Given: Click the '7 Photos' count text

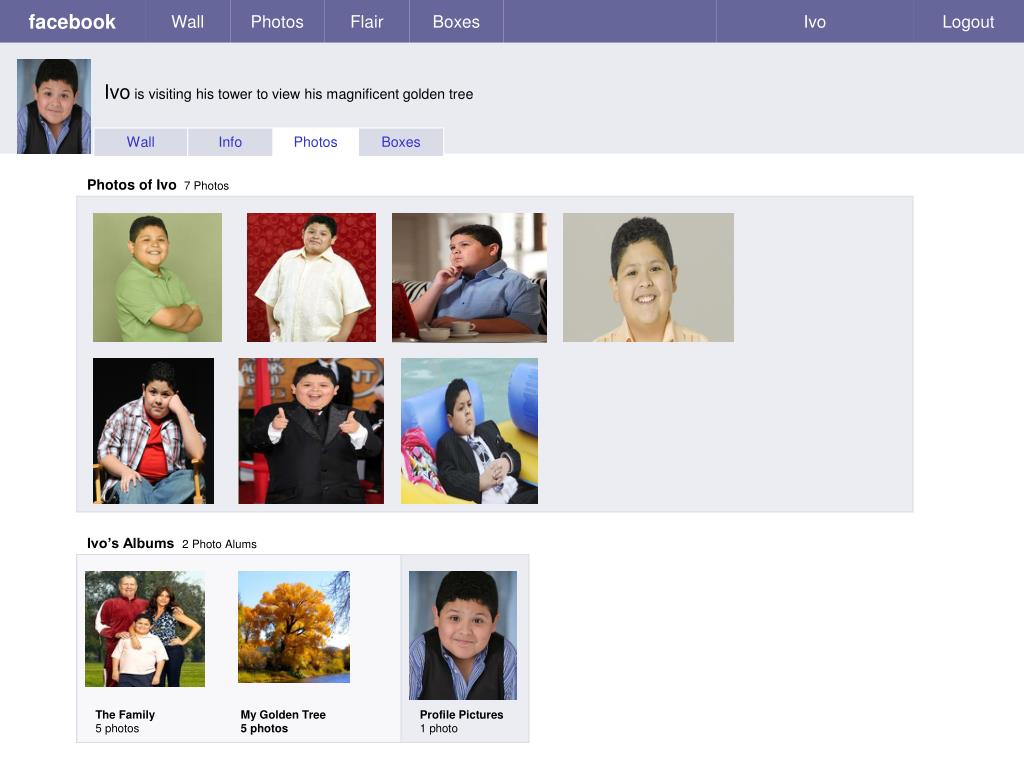Looking at the screenshot, I should tap(206, 185).
